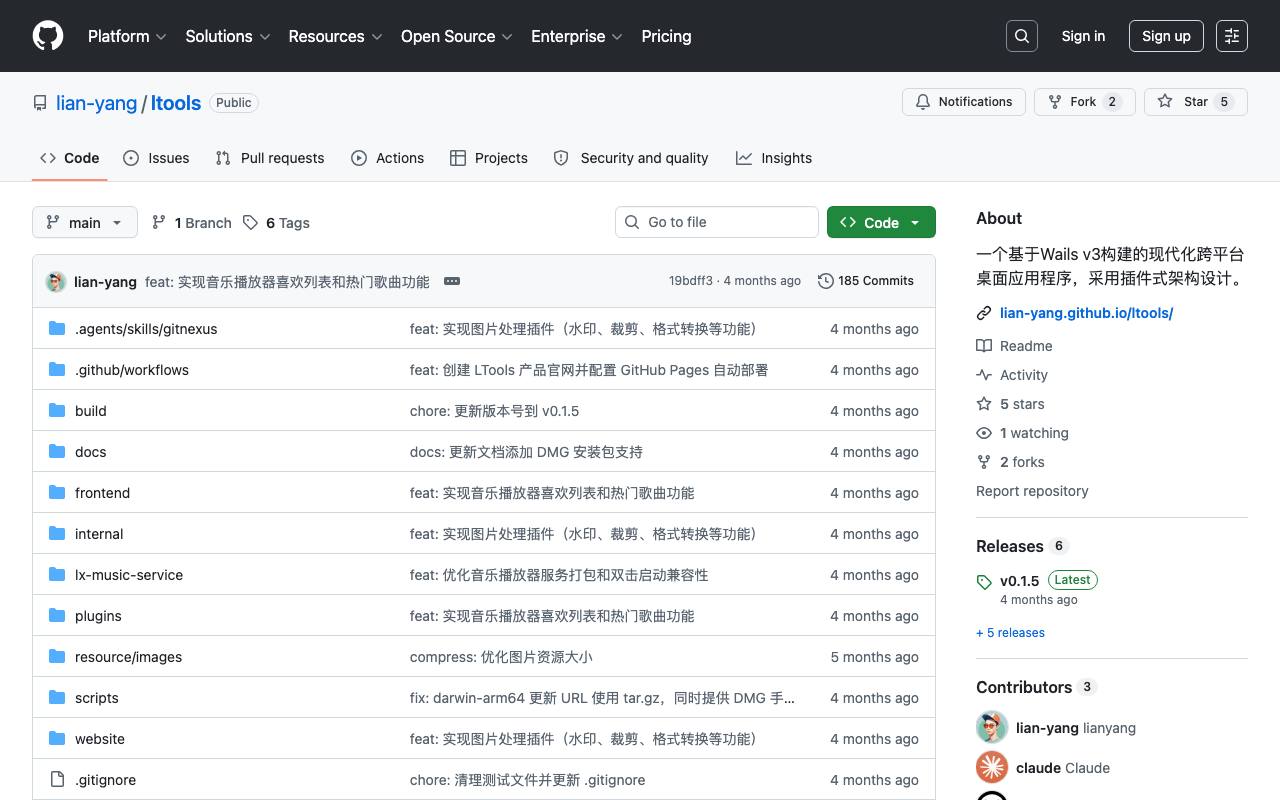This screenshot has width=1280, height=800.
Task: Switch to the Pull requests tab
Action: coord(270,158)
